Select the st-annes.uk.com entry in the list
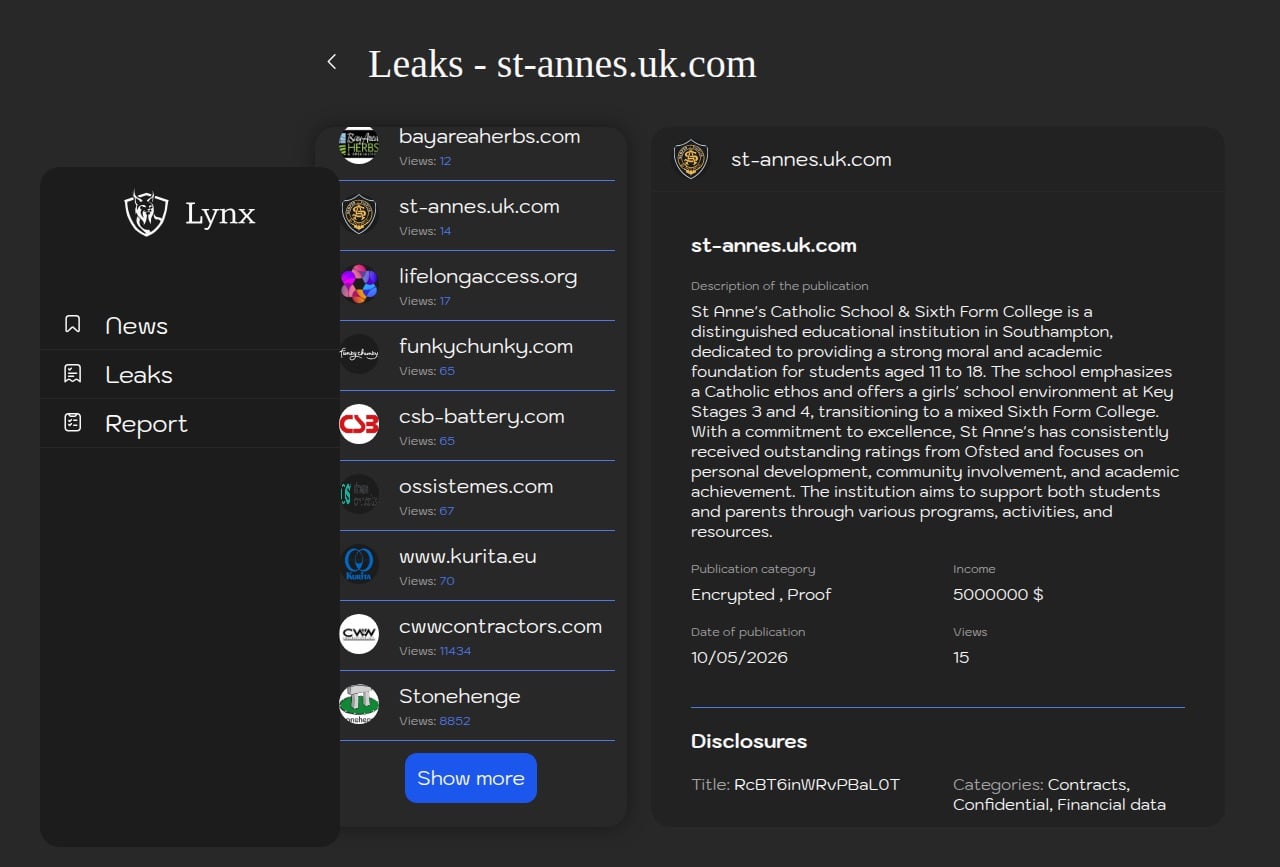This screenshot has width=1280, height=867. pos(477,216)
